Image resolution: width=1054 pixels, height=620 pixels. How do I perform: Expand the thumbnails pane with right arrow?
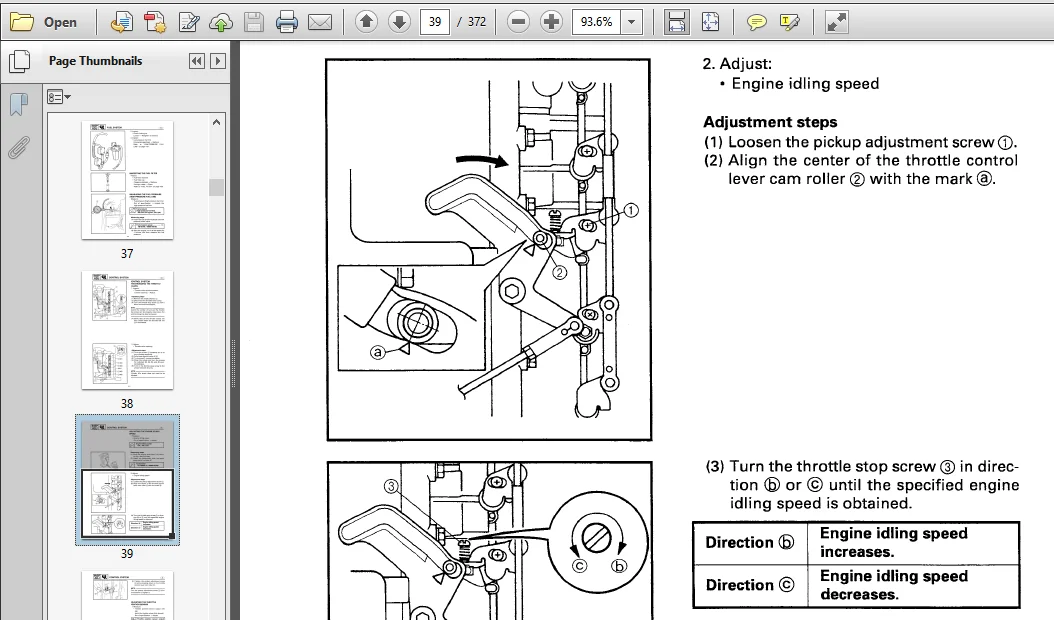click(218, 61)
